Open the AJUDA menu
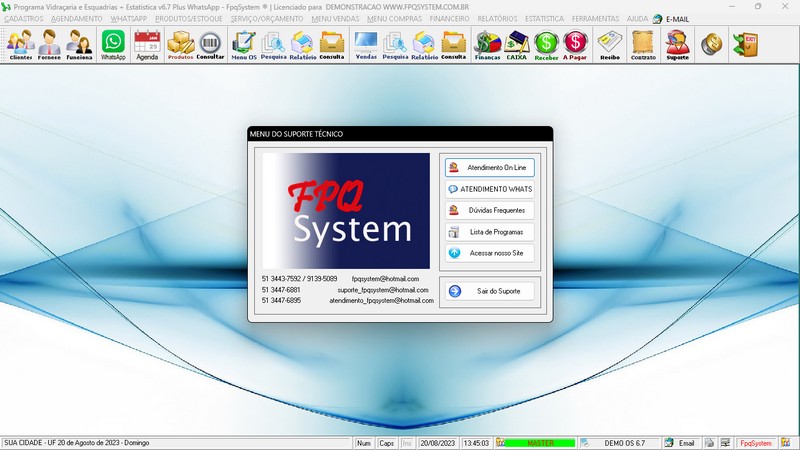This screenshot has height=450, width=800. (637, 19)
